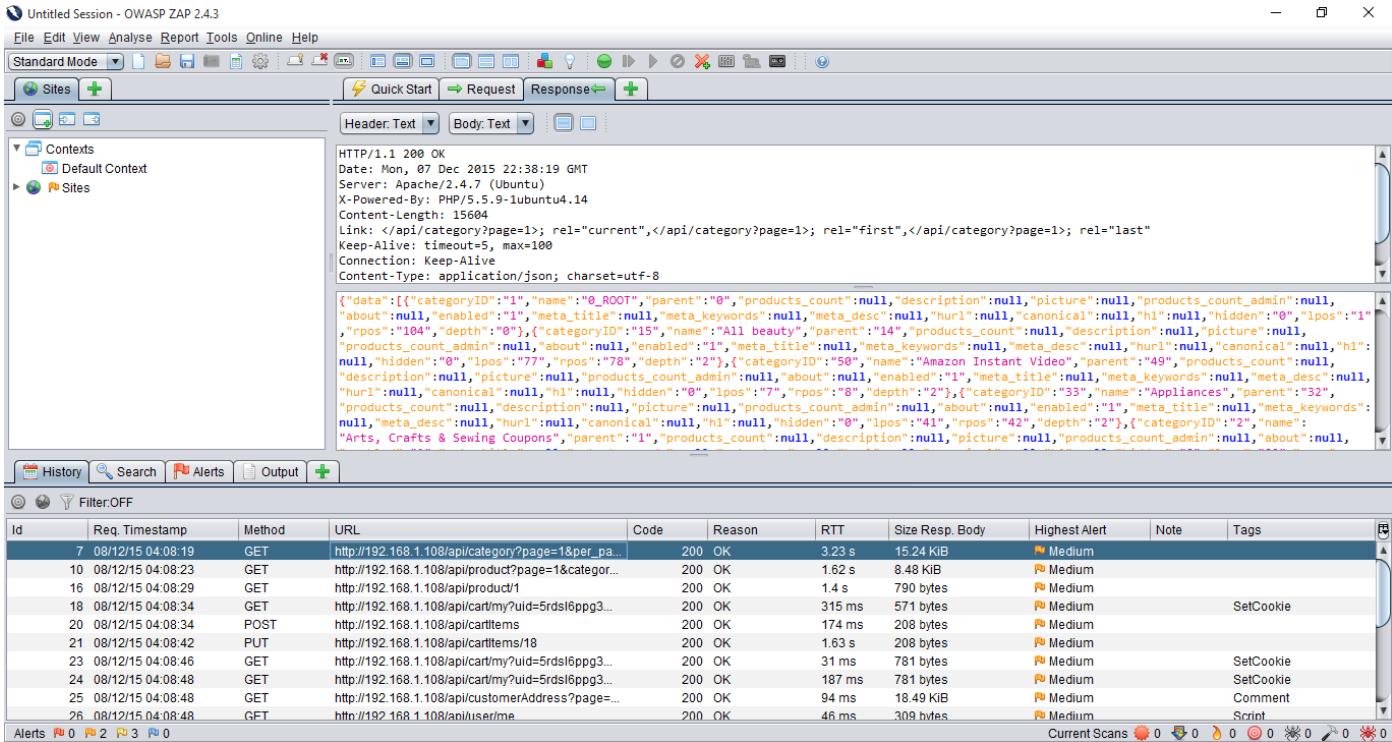
Task: Switch to the Output tab
Action: (270, 472)
